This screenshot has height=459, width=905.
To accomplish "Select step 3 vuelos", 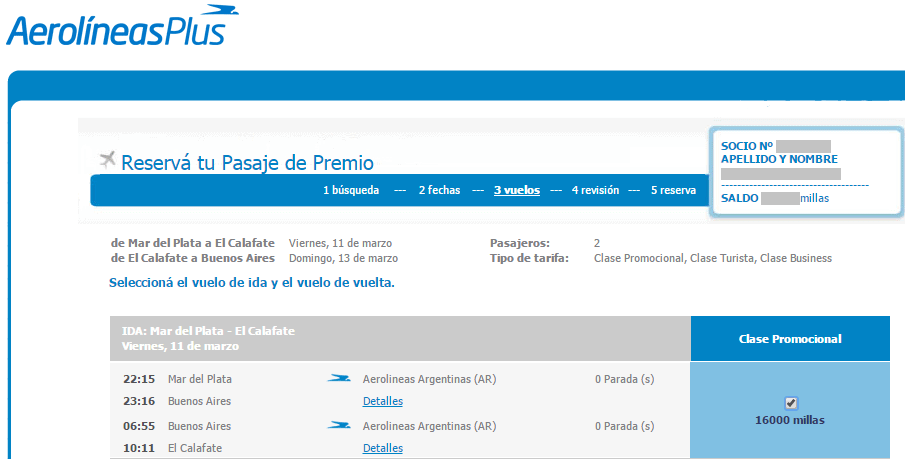I will tap(517, 190).
